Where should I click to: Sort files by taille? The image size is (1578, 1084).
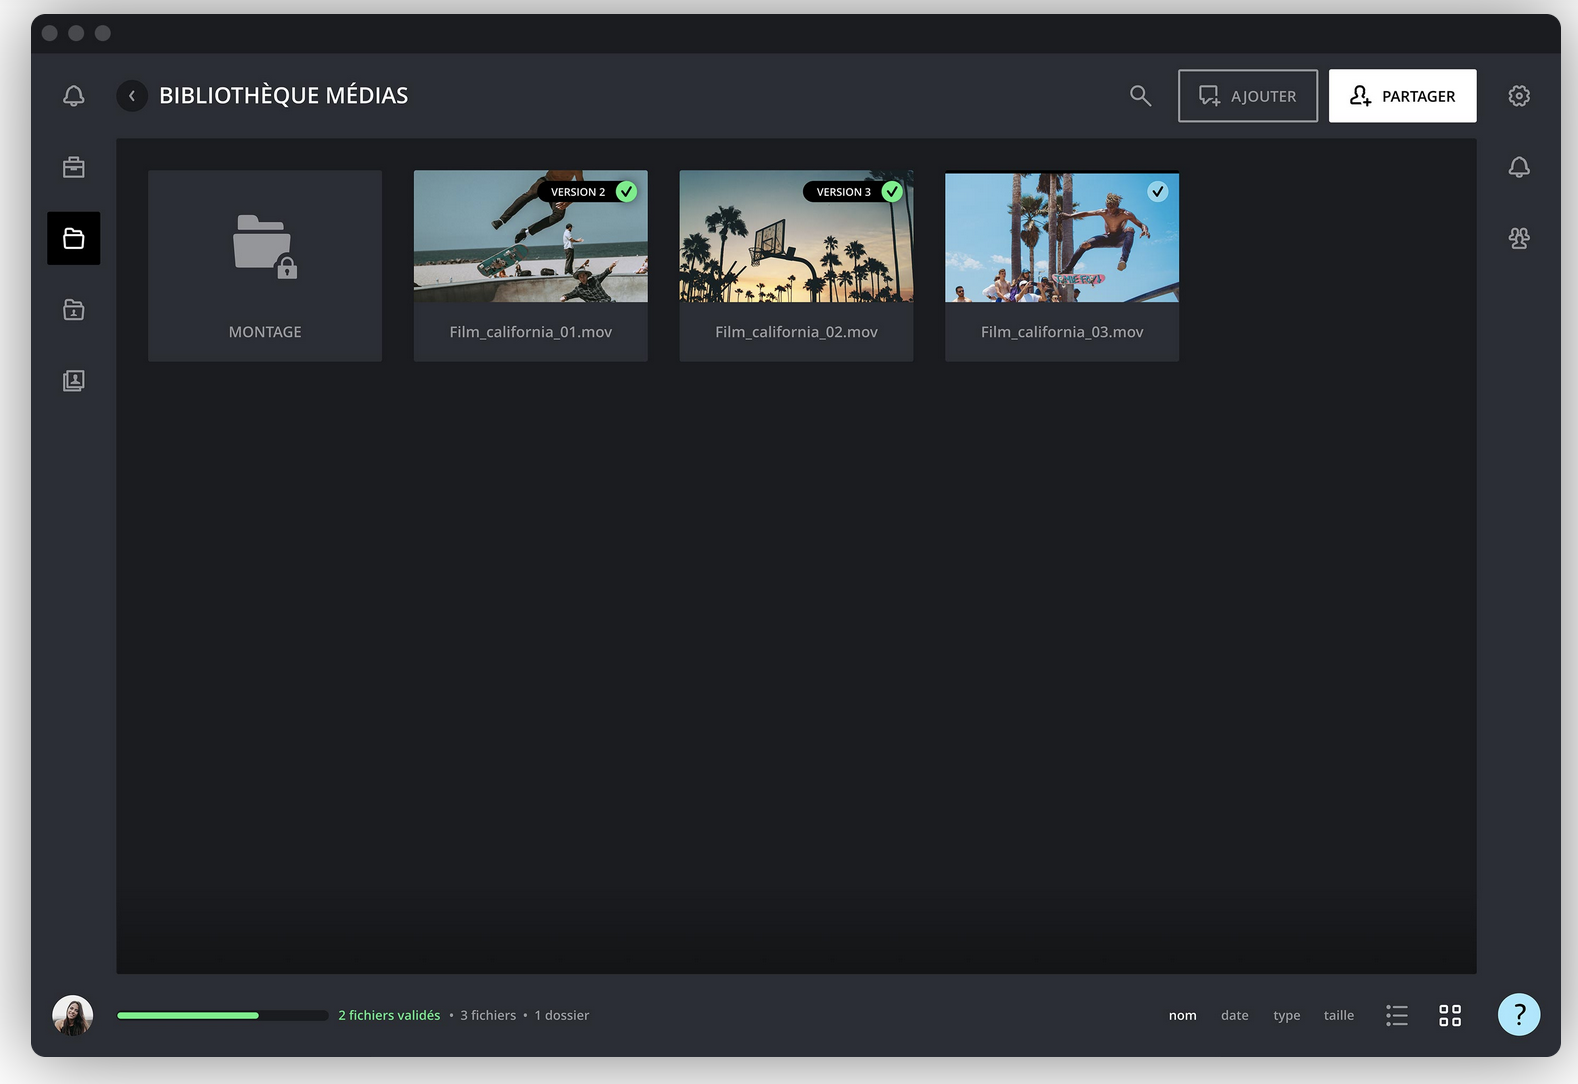click(x=1338, y=1016)
